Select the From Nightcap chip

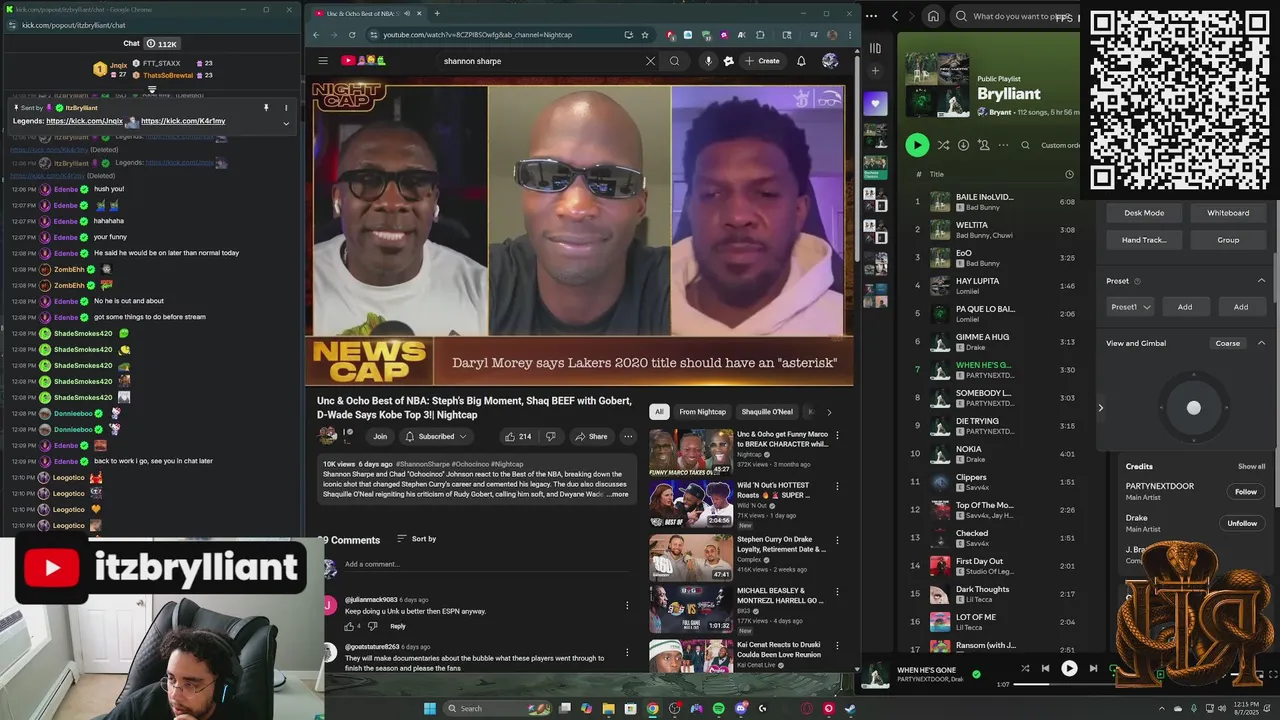point(703,412)
